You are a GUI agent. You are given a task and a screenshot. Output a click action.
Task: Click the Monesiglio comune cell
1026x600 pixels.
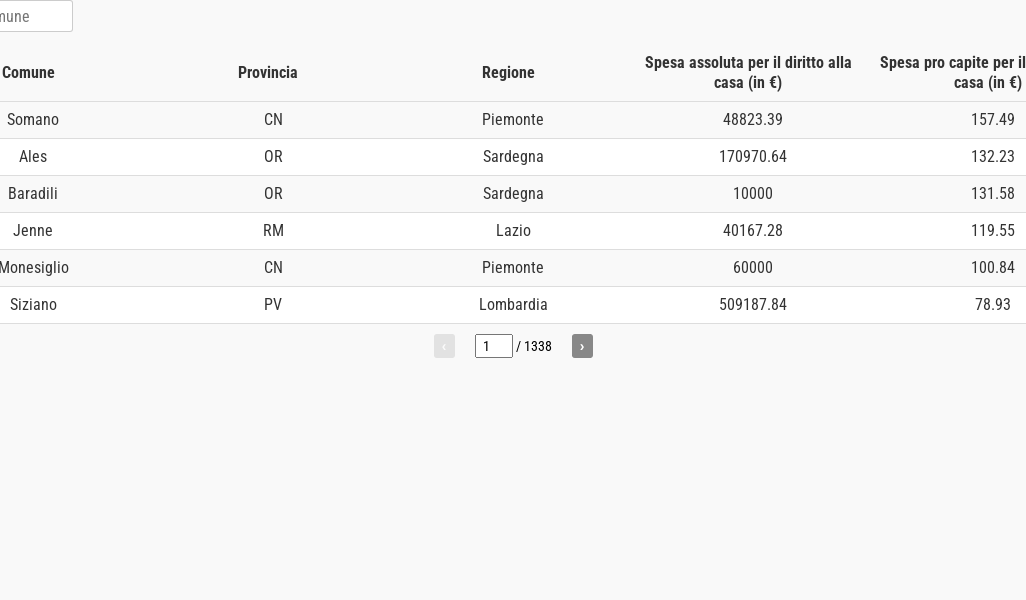[x=34, y=267]
